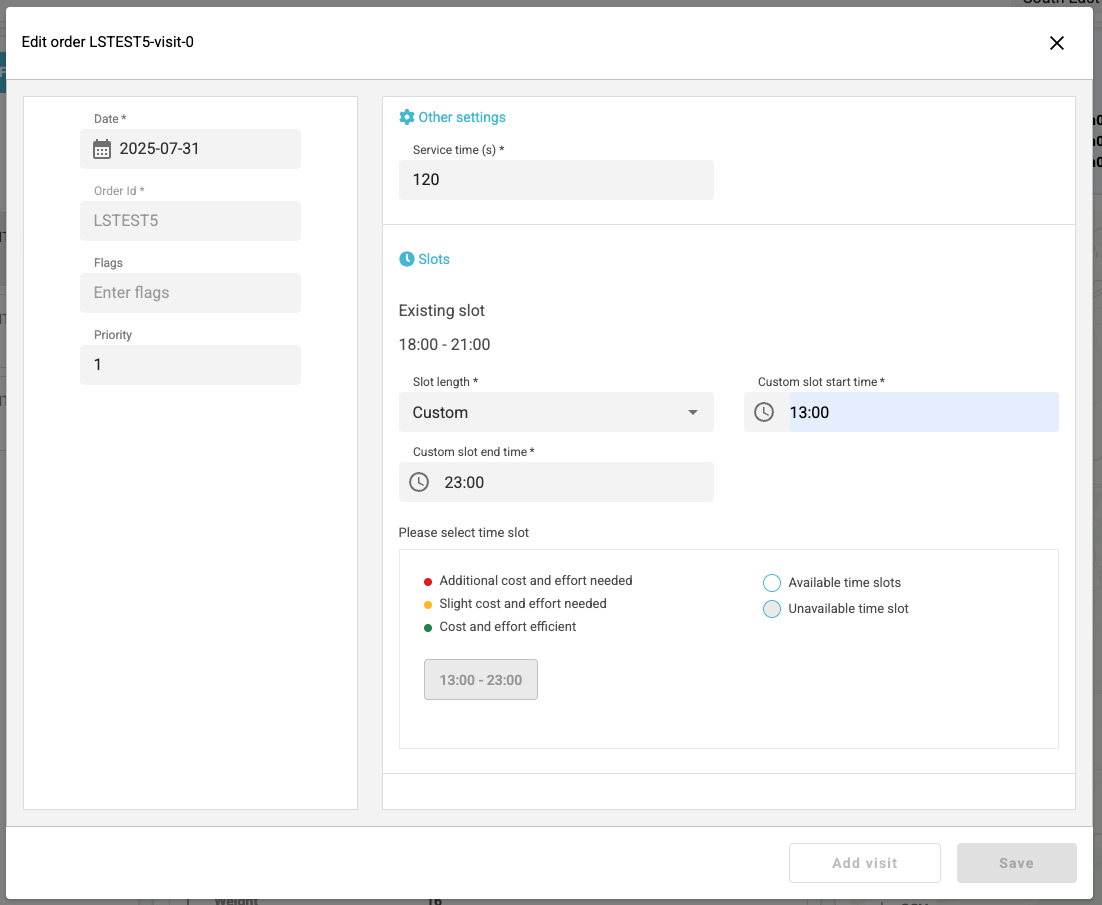Go to Other settings section heading
Viewport: 1102px width, 905px height.
pos(461,118)
